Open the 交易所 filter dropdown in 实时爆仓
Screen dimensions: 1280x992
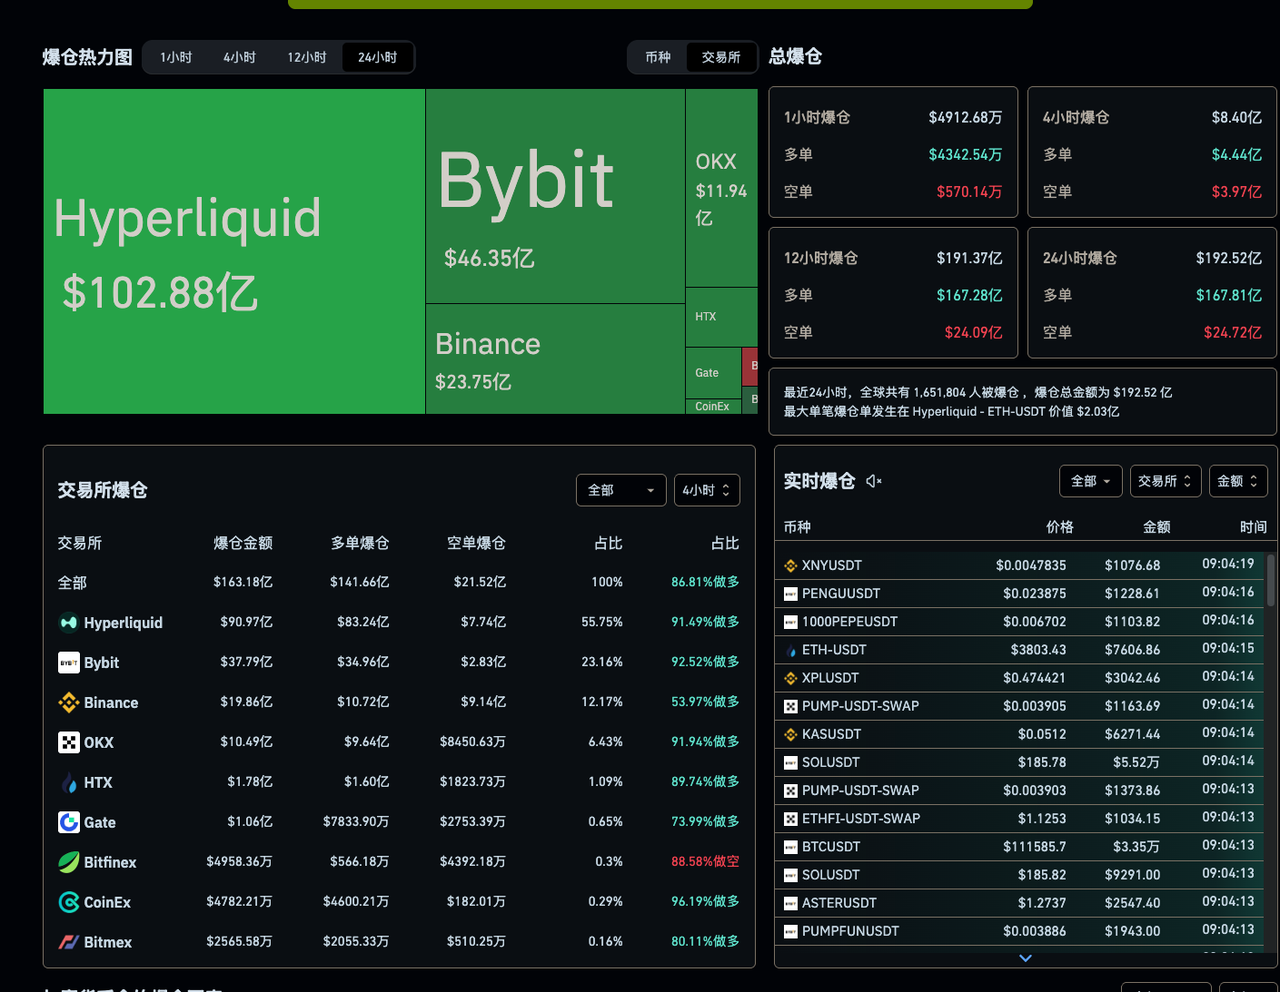point(1164,481)
